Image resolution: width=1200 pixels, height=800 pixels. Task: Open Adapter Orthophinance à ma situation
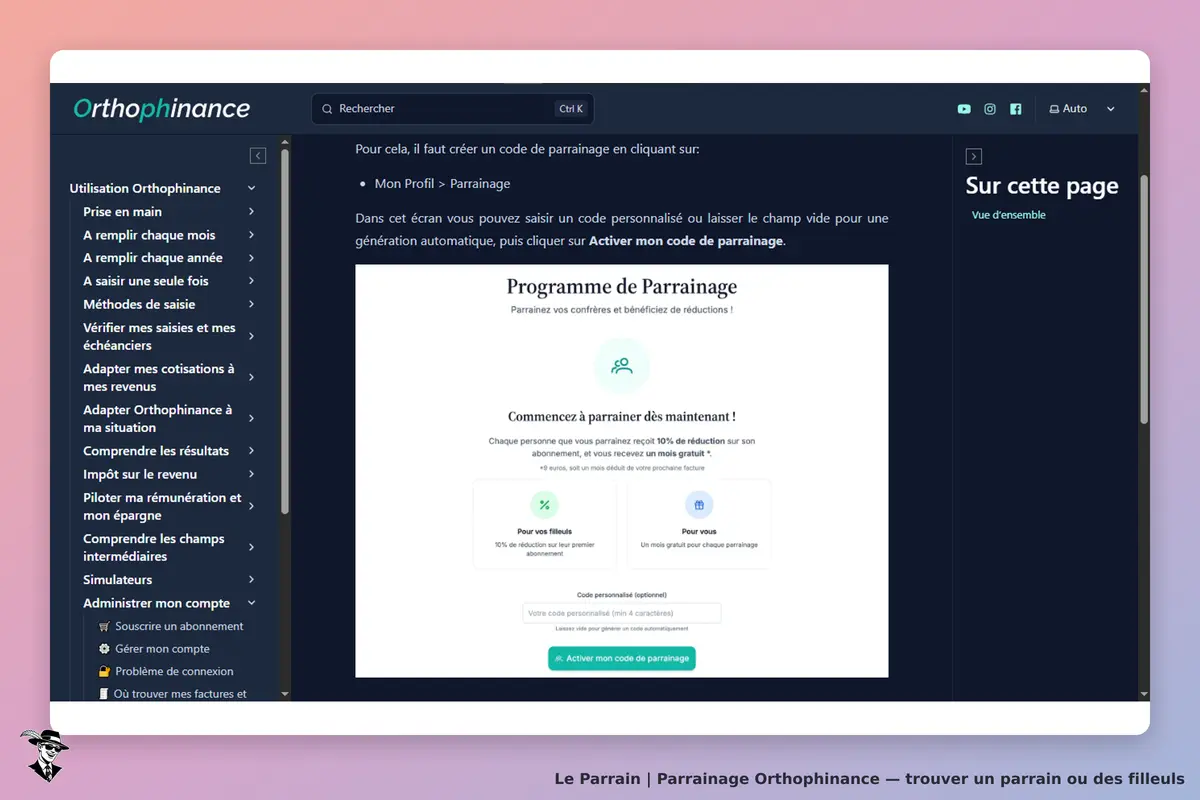pyautogui.click(x=158, y=418)
